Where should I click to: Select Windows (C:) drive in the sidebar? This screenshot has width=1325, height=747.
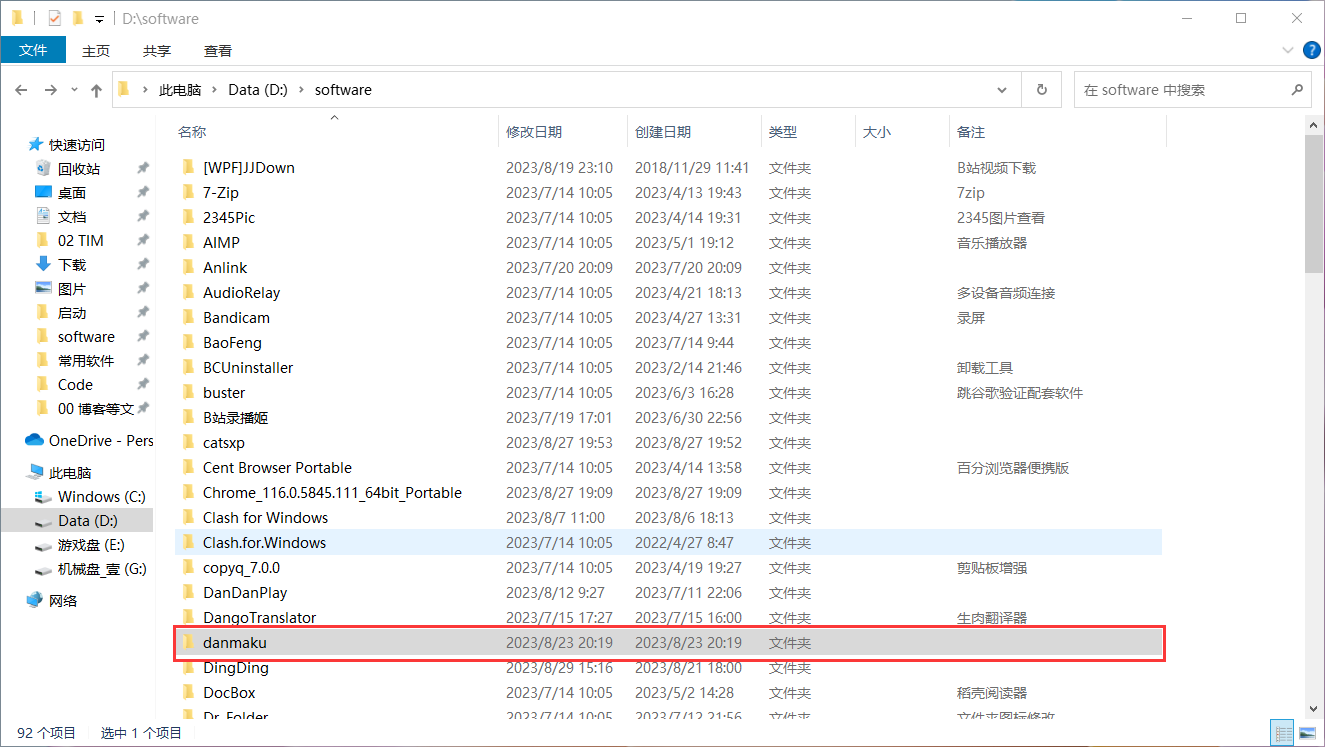[101, 497]
